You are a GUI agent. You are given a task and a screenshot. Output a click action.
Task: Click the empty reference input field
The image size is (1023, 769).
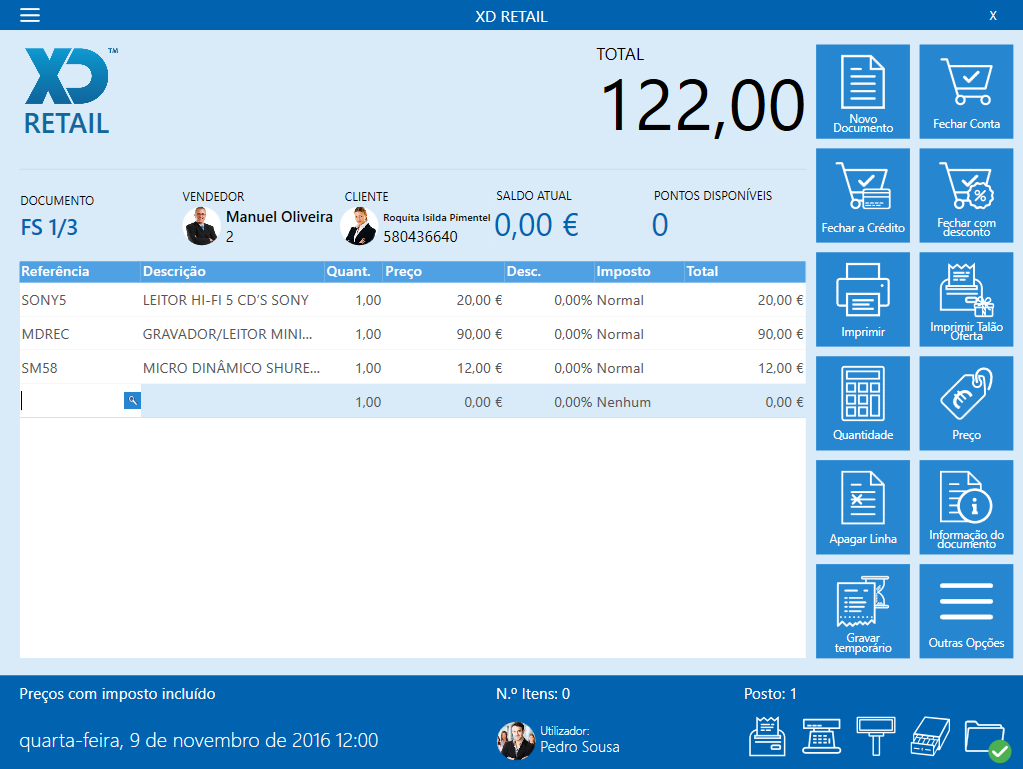click(72, 401)
